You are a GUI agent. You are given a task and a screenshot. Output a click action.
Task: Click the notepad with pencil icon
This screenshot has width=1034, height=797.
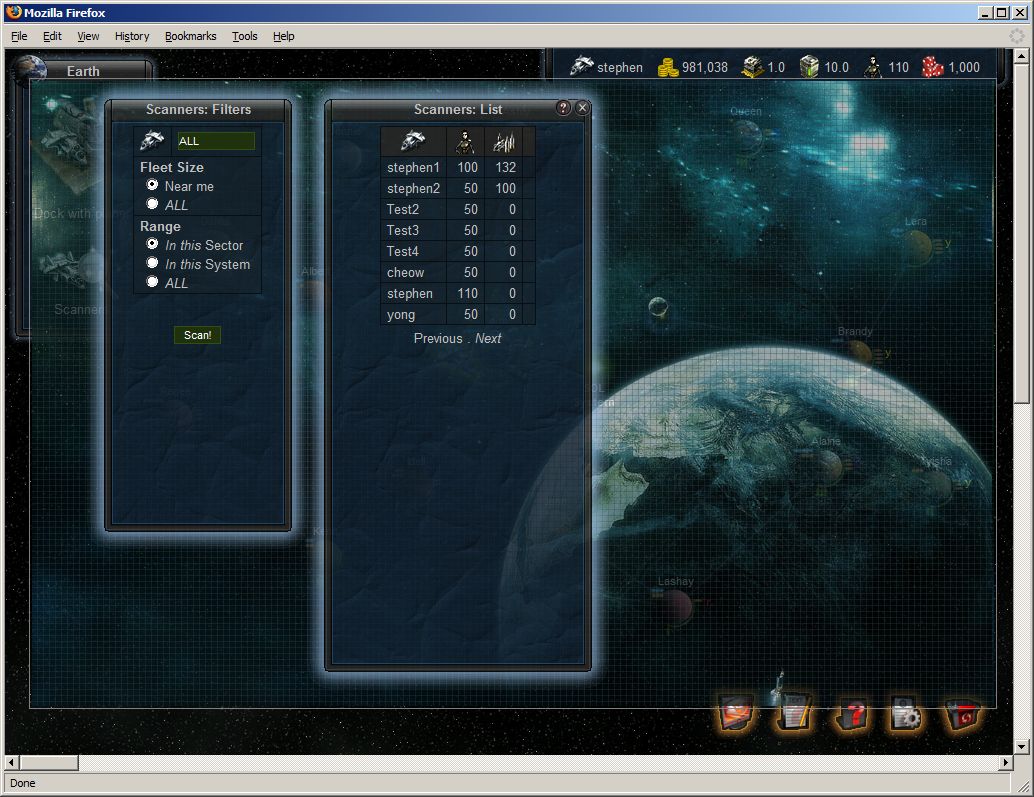tap(794, 714)
